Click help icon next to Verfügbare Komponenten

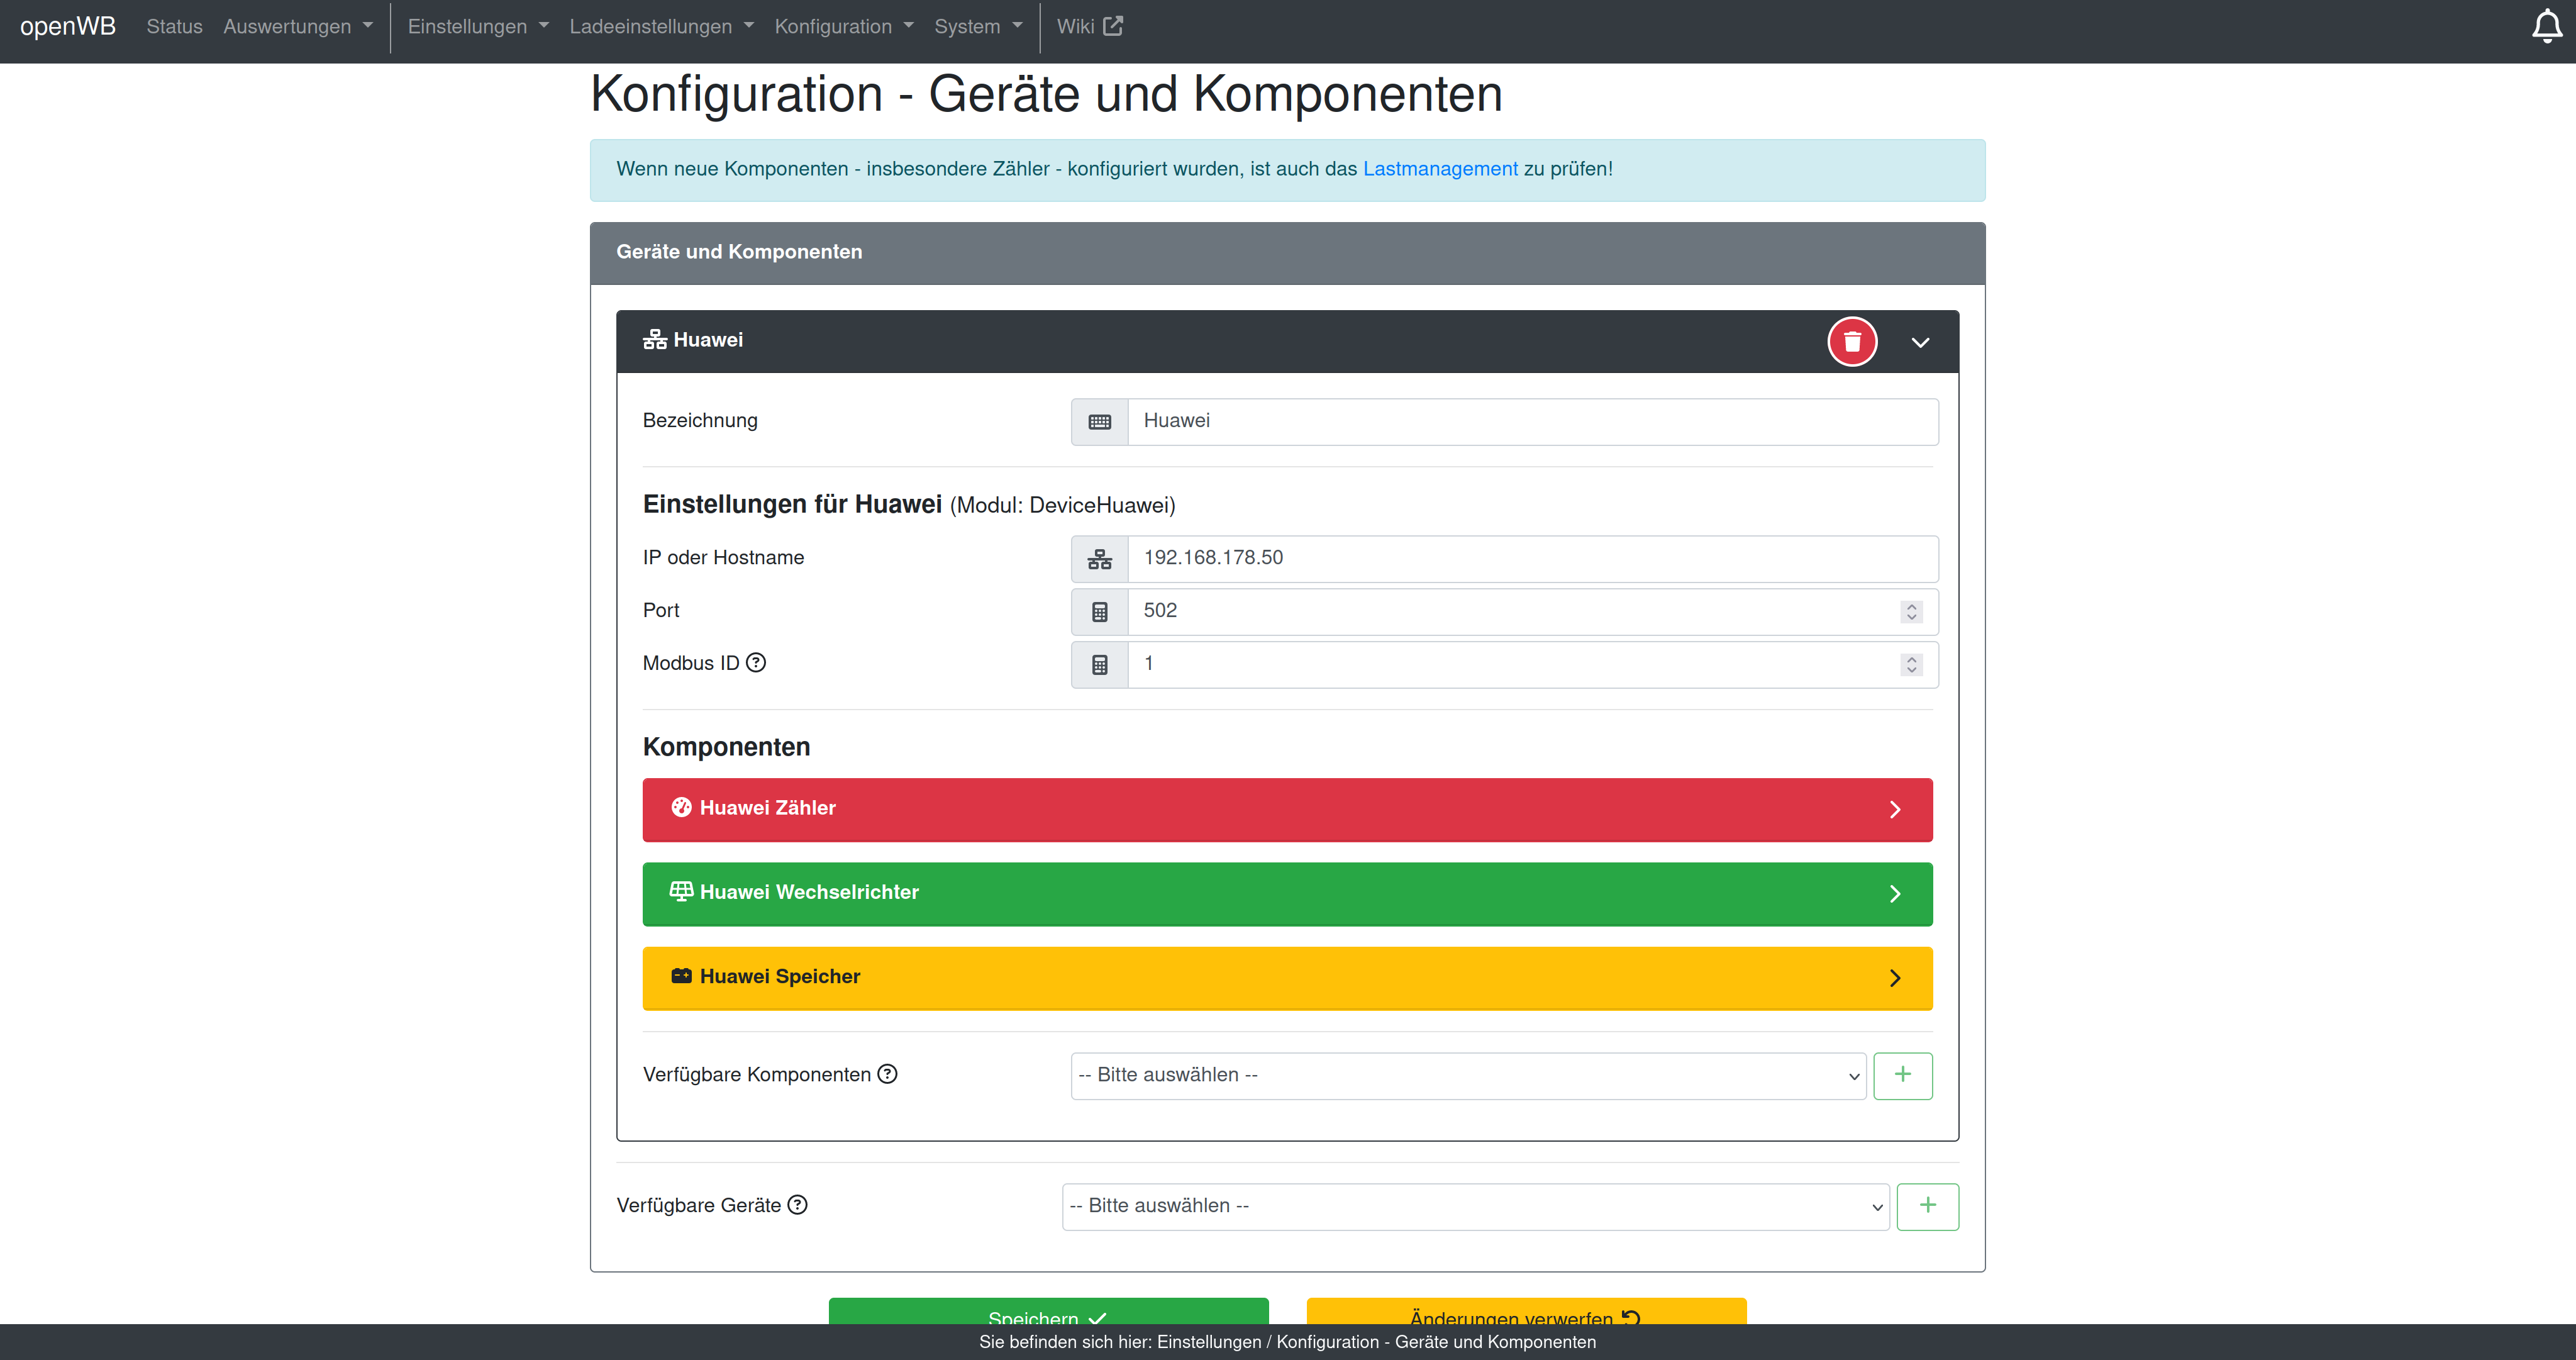tap(887, 1073)
